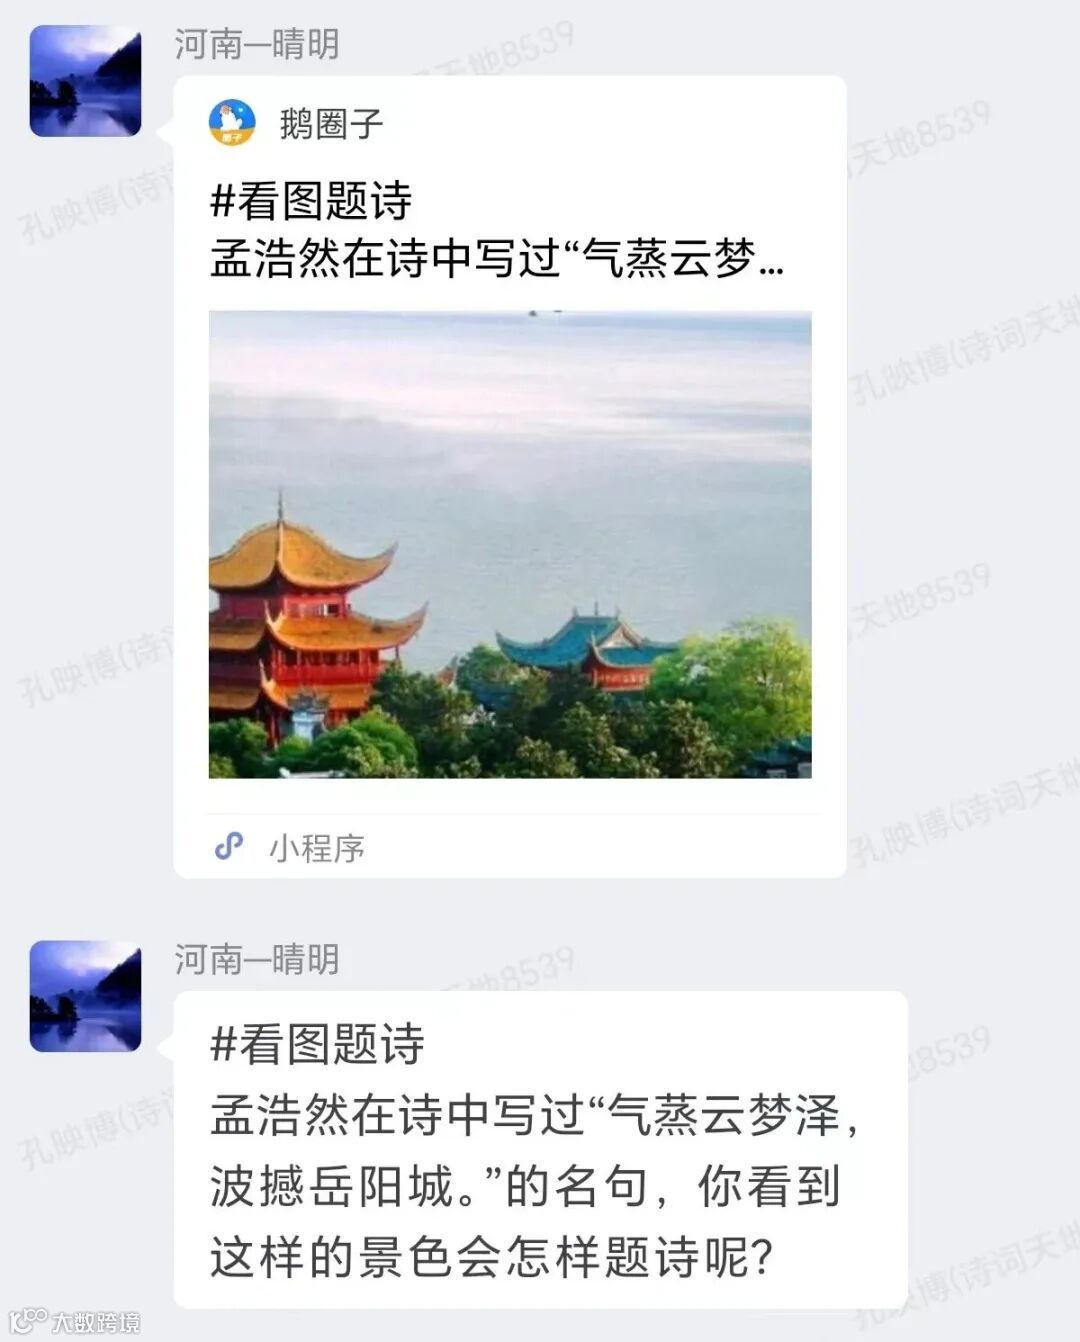This screenshot has width=1080, height=1342.
Task: Tap the message line 这样的景色会怎样题诗呢
Action: [492, 1257]
